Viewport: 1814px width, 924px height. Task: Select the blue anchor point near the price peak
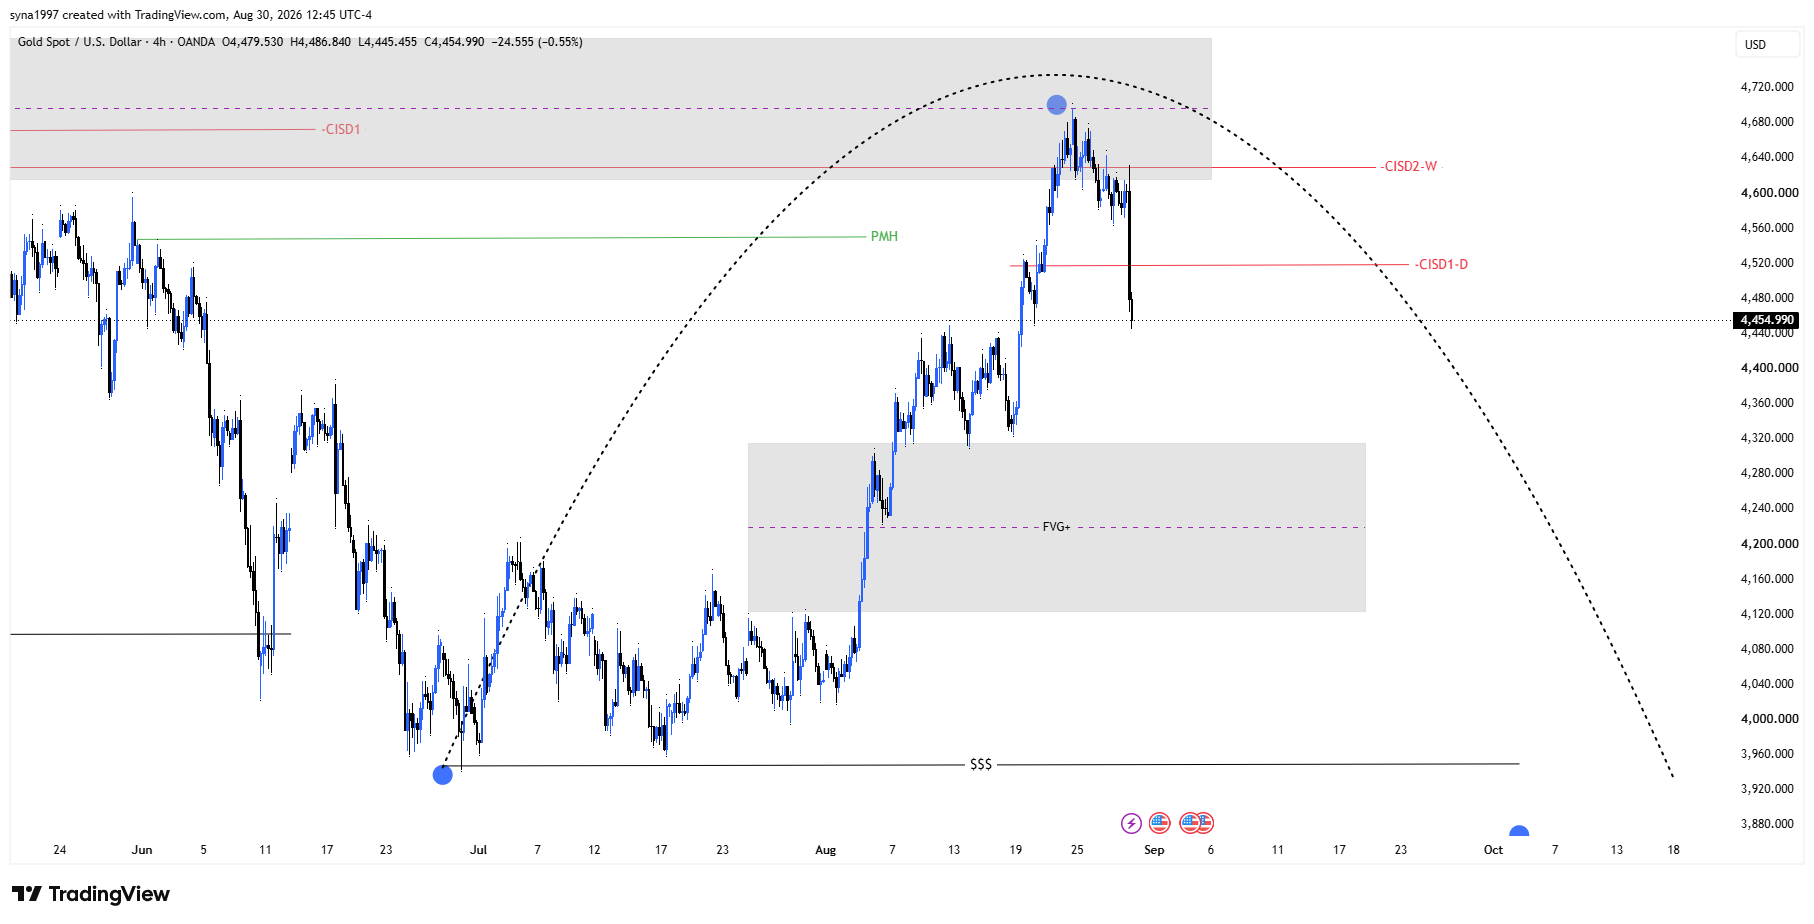click(x=1057, y=104)
